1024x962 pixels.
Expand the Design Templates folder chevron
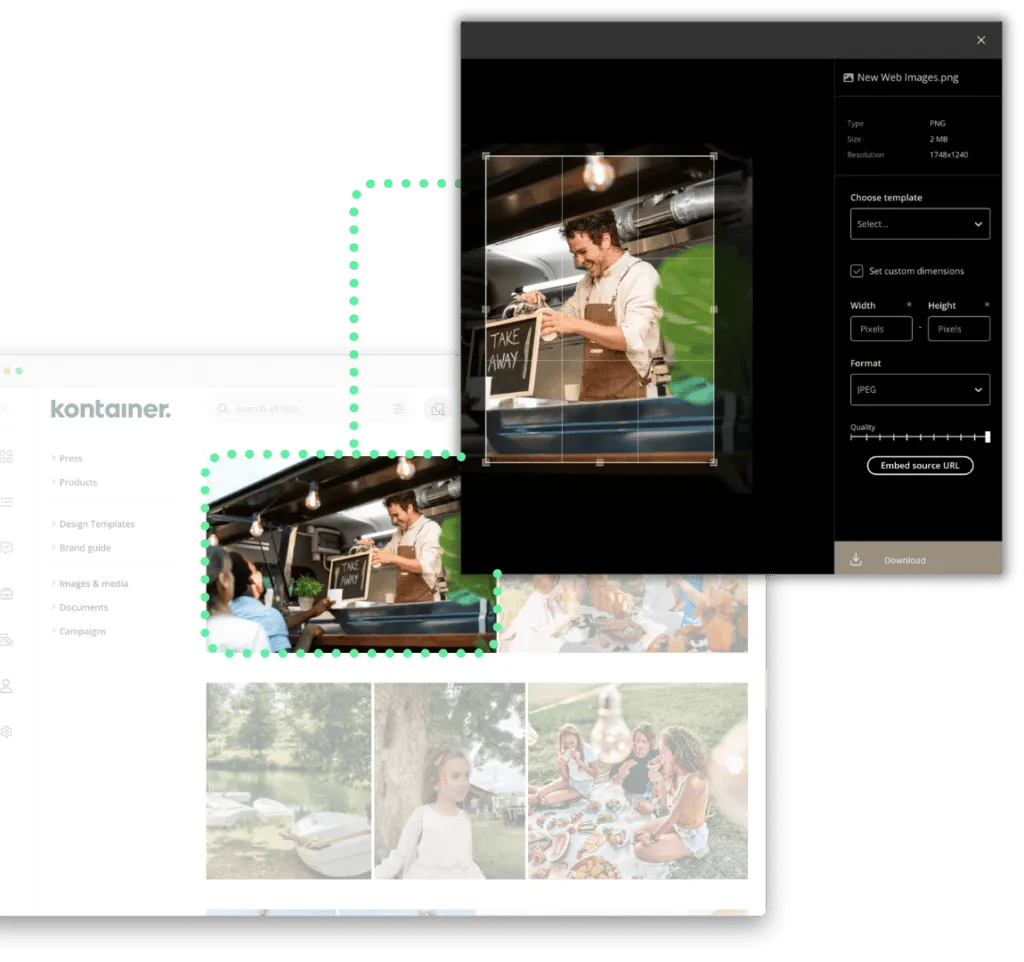54,524
